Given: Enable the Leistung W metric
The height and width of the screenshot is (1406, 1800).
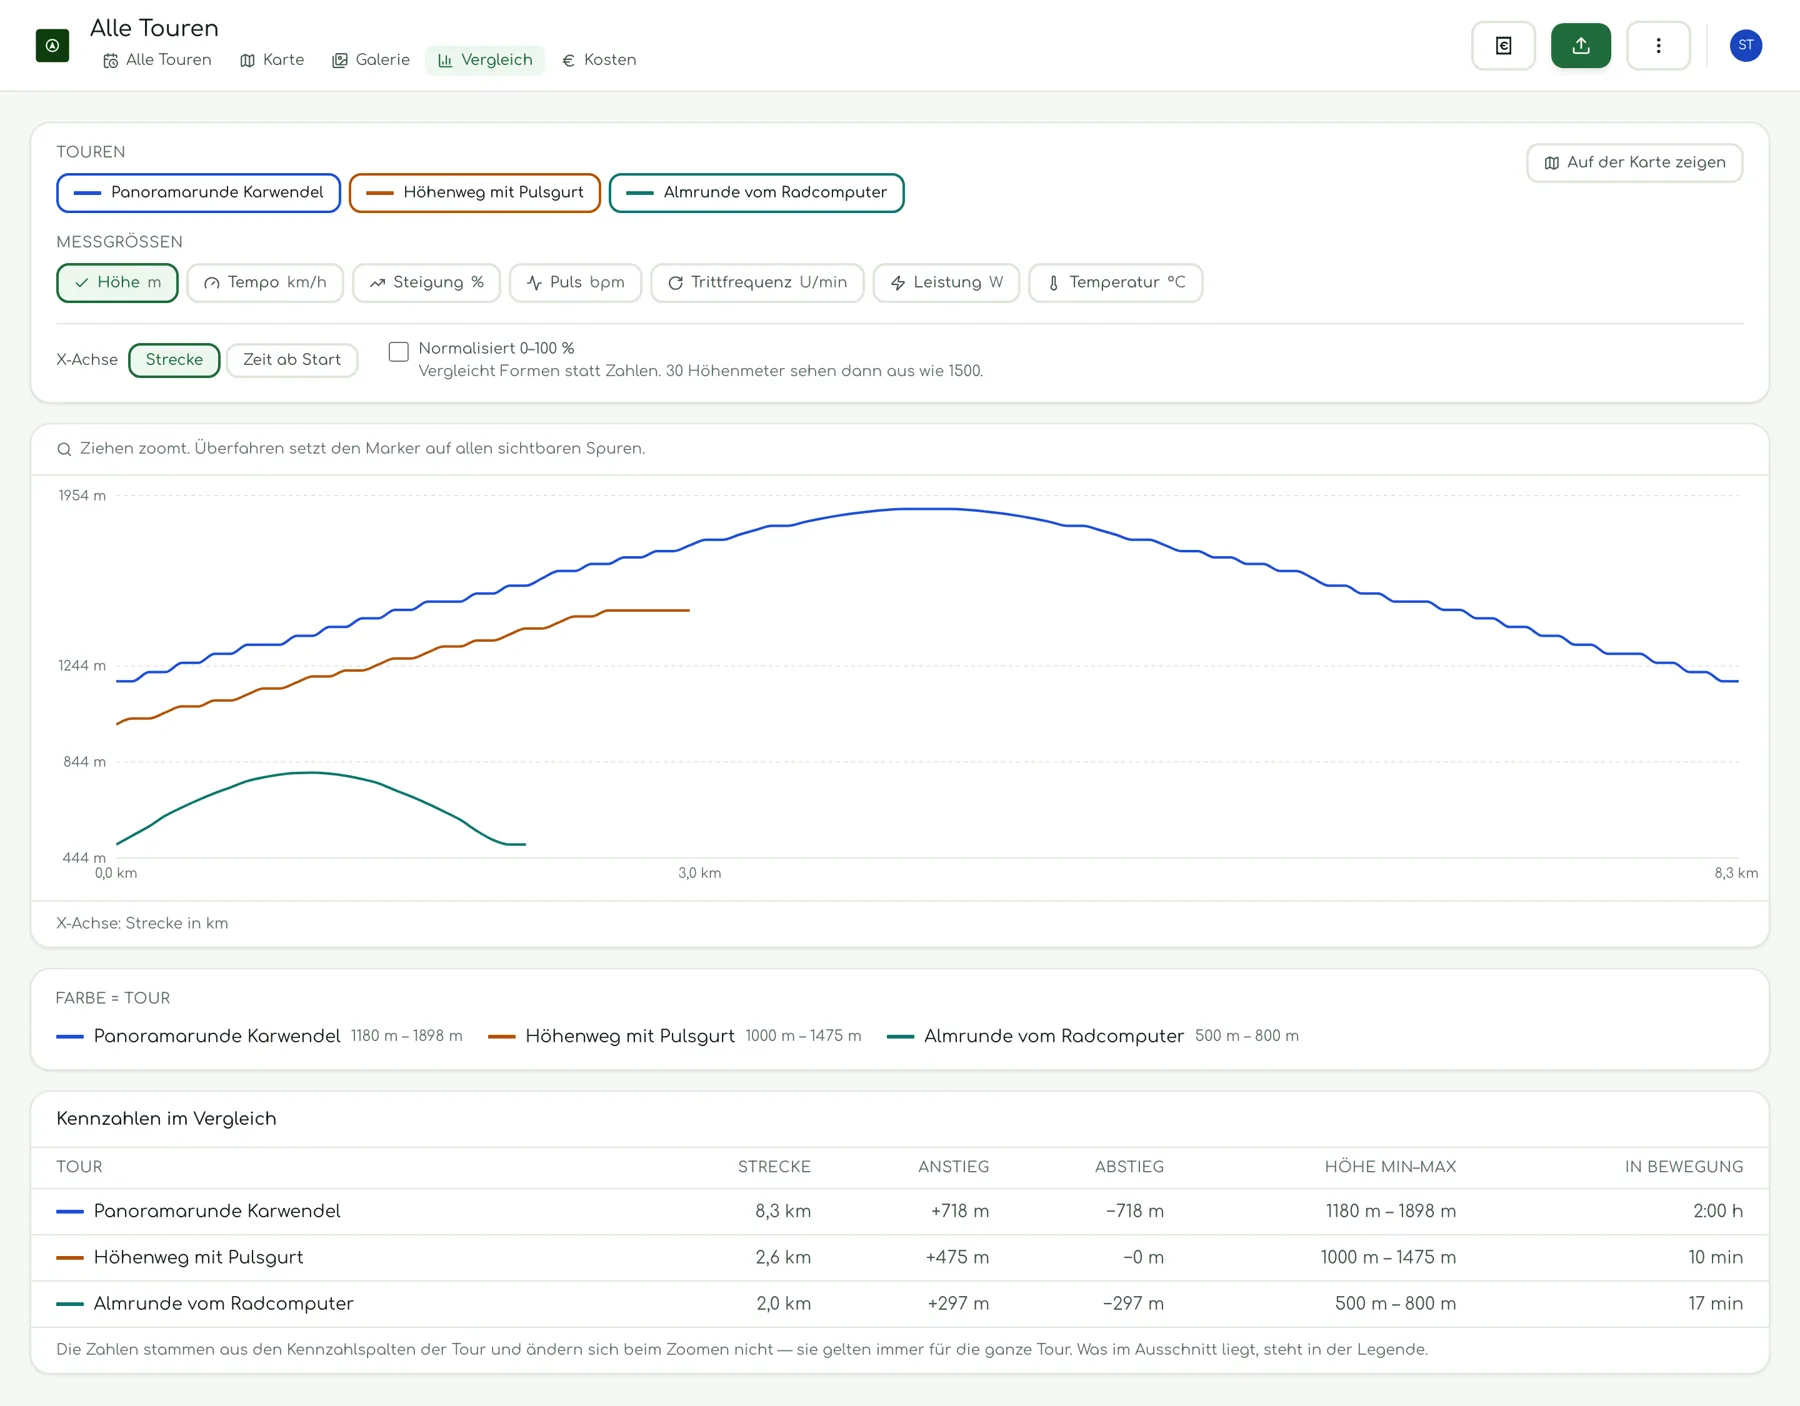Looking at the screenshot, I should coord(946,282).
